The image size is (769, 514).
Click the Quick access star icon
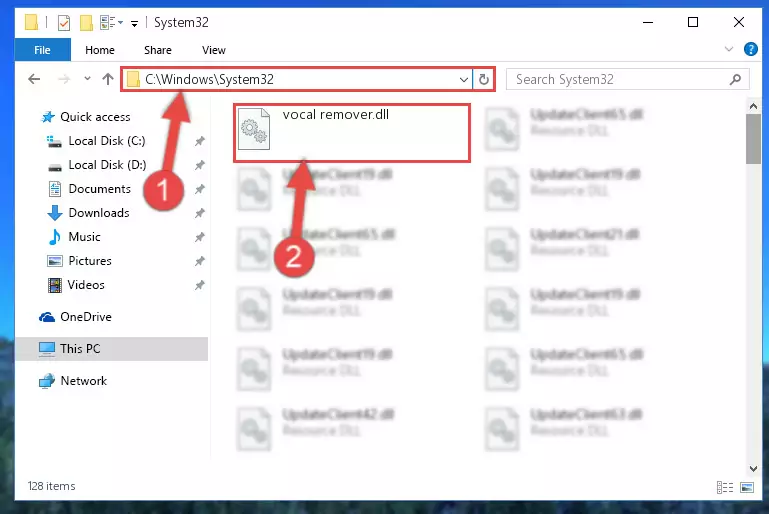coord(48,117)
